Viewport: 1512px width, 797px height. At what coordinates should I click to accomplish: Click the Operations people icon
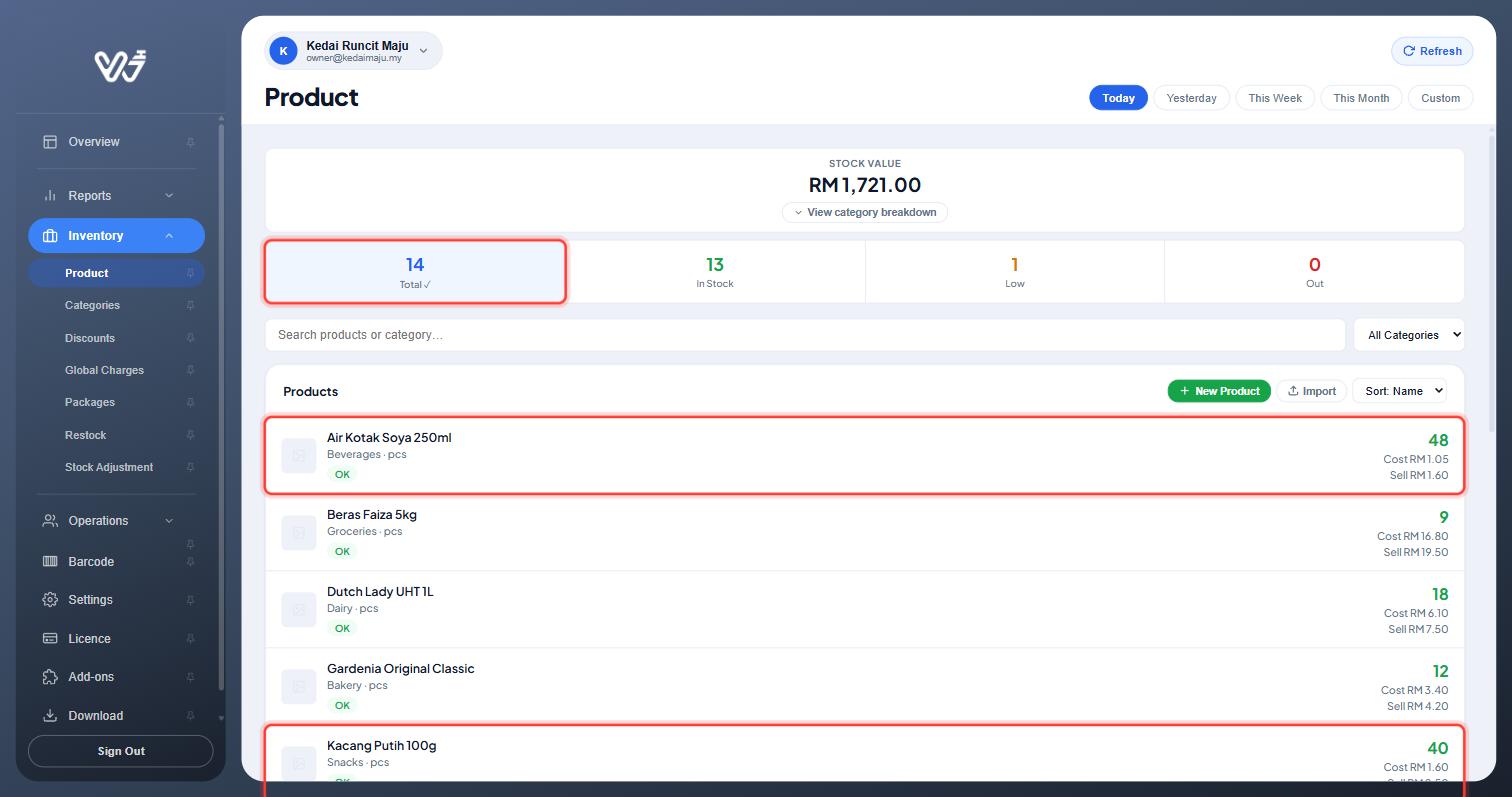click(x=50, y=521)
